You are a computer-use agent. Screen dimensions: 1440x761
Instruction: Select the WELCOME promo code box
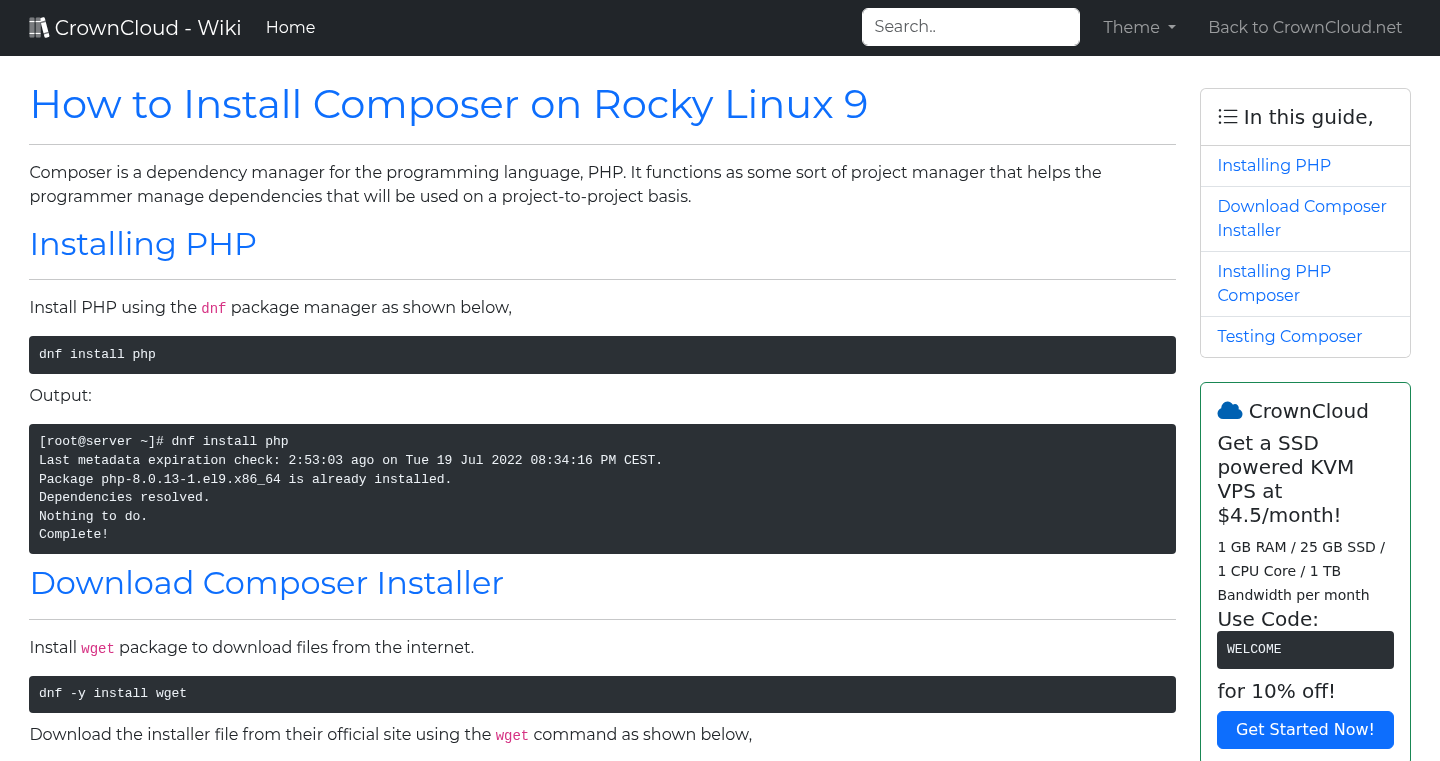1305,649
